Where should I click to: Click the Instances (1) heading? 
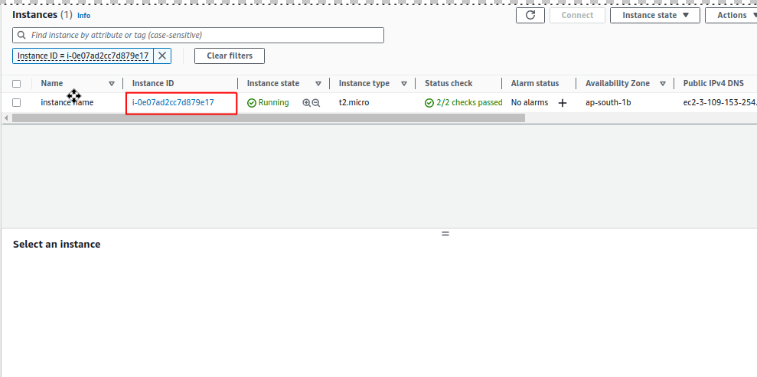42,14
